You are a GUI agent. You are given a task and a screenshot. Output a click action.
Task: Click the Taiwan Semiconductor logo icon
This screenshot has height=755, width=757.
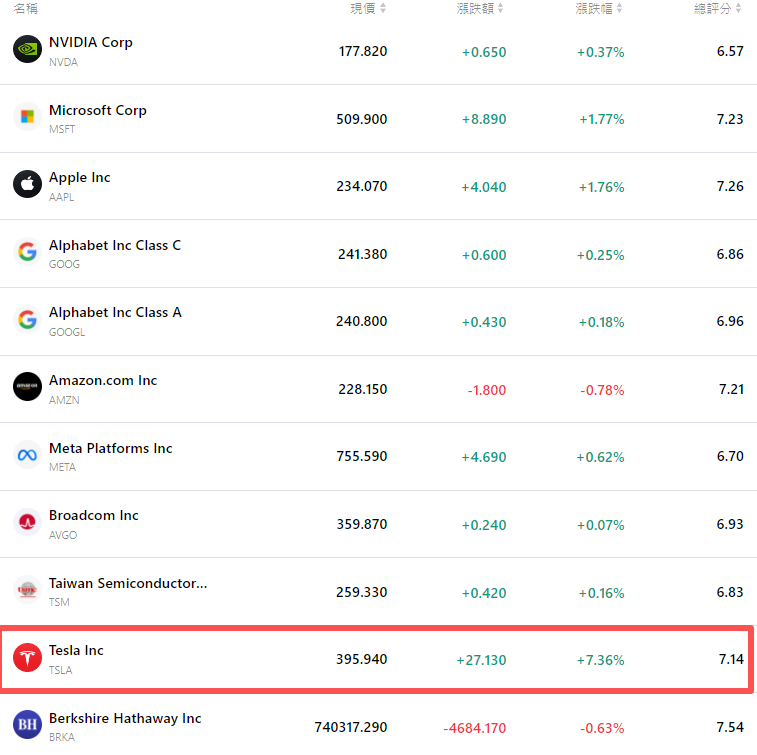pos(27,590)
